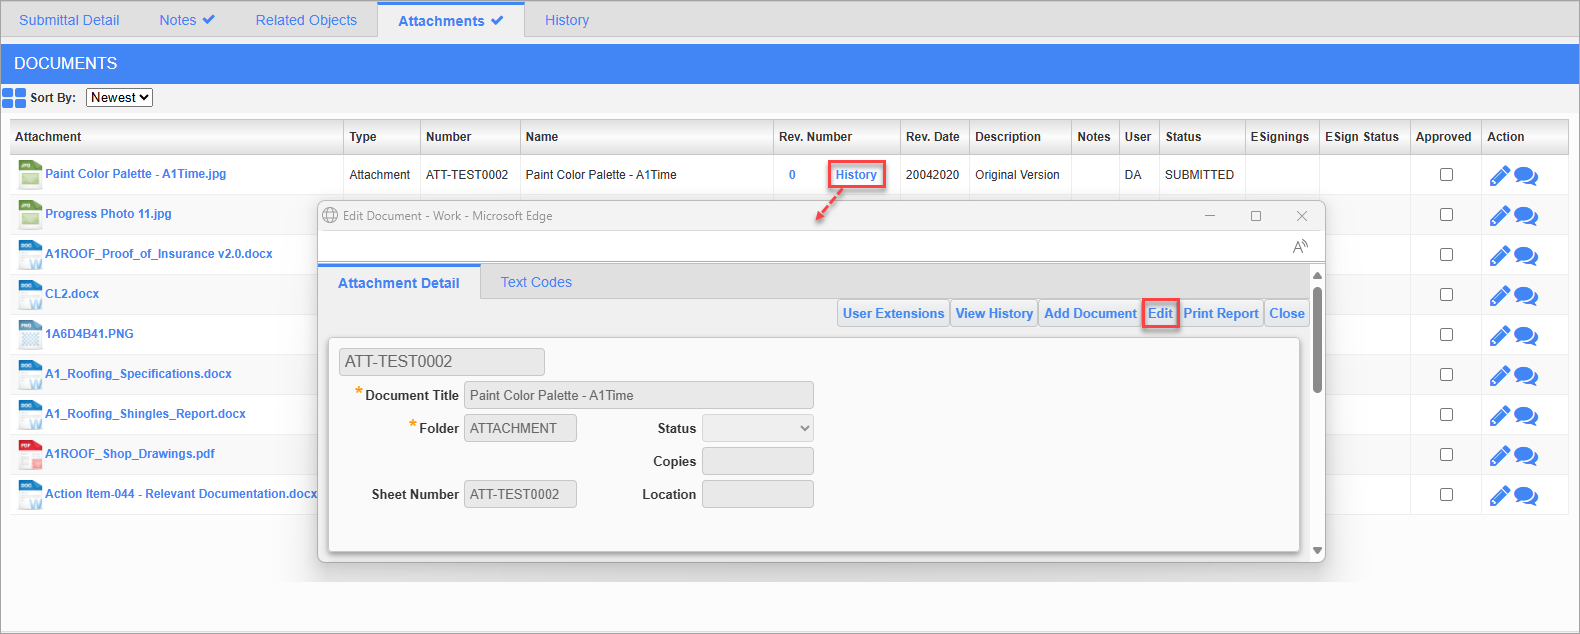The width and height of the screenshot is (1580, 634).
Task: Click Read Aloud icon in Edge popup
Action: 1300,246
